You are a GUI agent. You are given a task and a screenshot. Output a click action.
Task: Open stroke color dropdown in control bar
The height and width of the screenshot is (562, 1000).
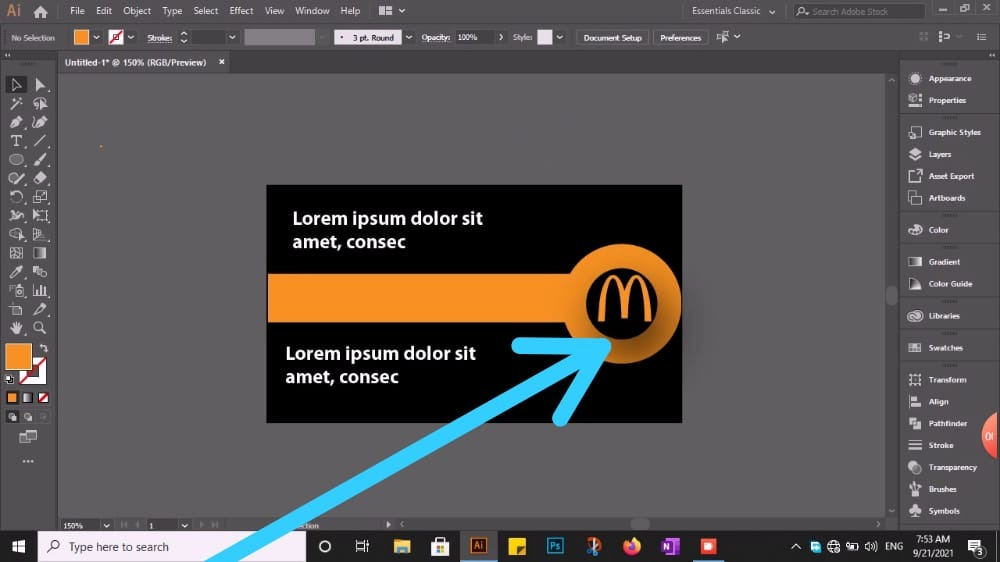[131, 37]
